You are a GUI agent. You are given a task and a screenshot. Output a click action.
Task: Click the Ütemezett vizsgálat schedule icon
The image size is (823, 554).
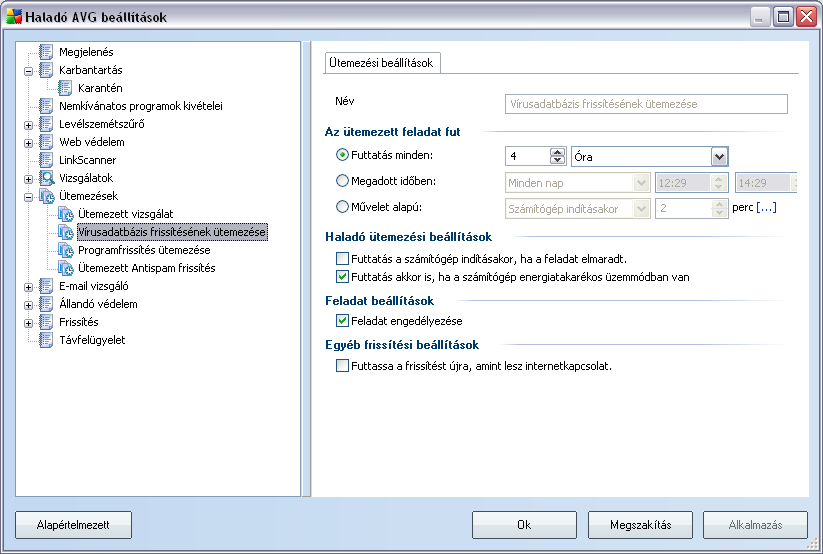(x=66, y=214)
